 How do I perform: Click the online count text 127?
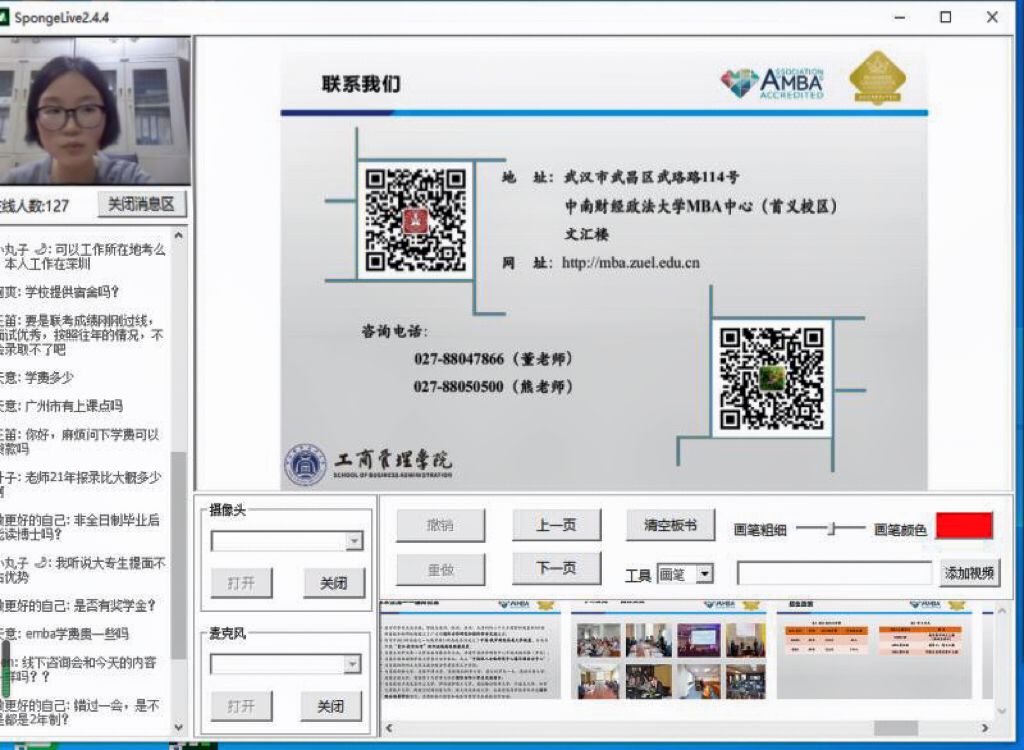[57, 206]
